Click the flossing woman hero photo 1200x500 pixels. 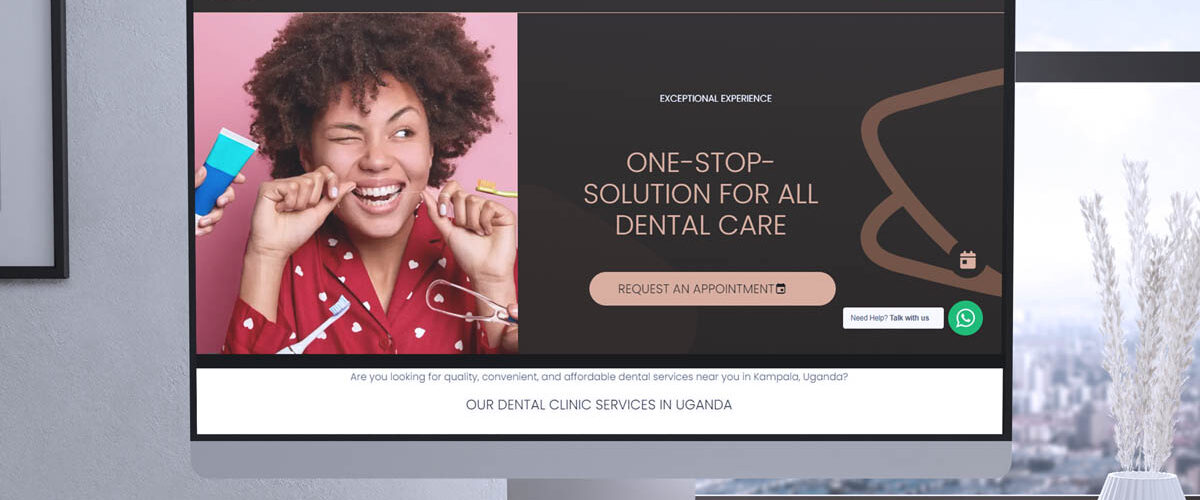pos(356,183)
